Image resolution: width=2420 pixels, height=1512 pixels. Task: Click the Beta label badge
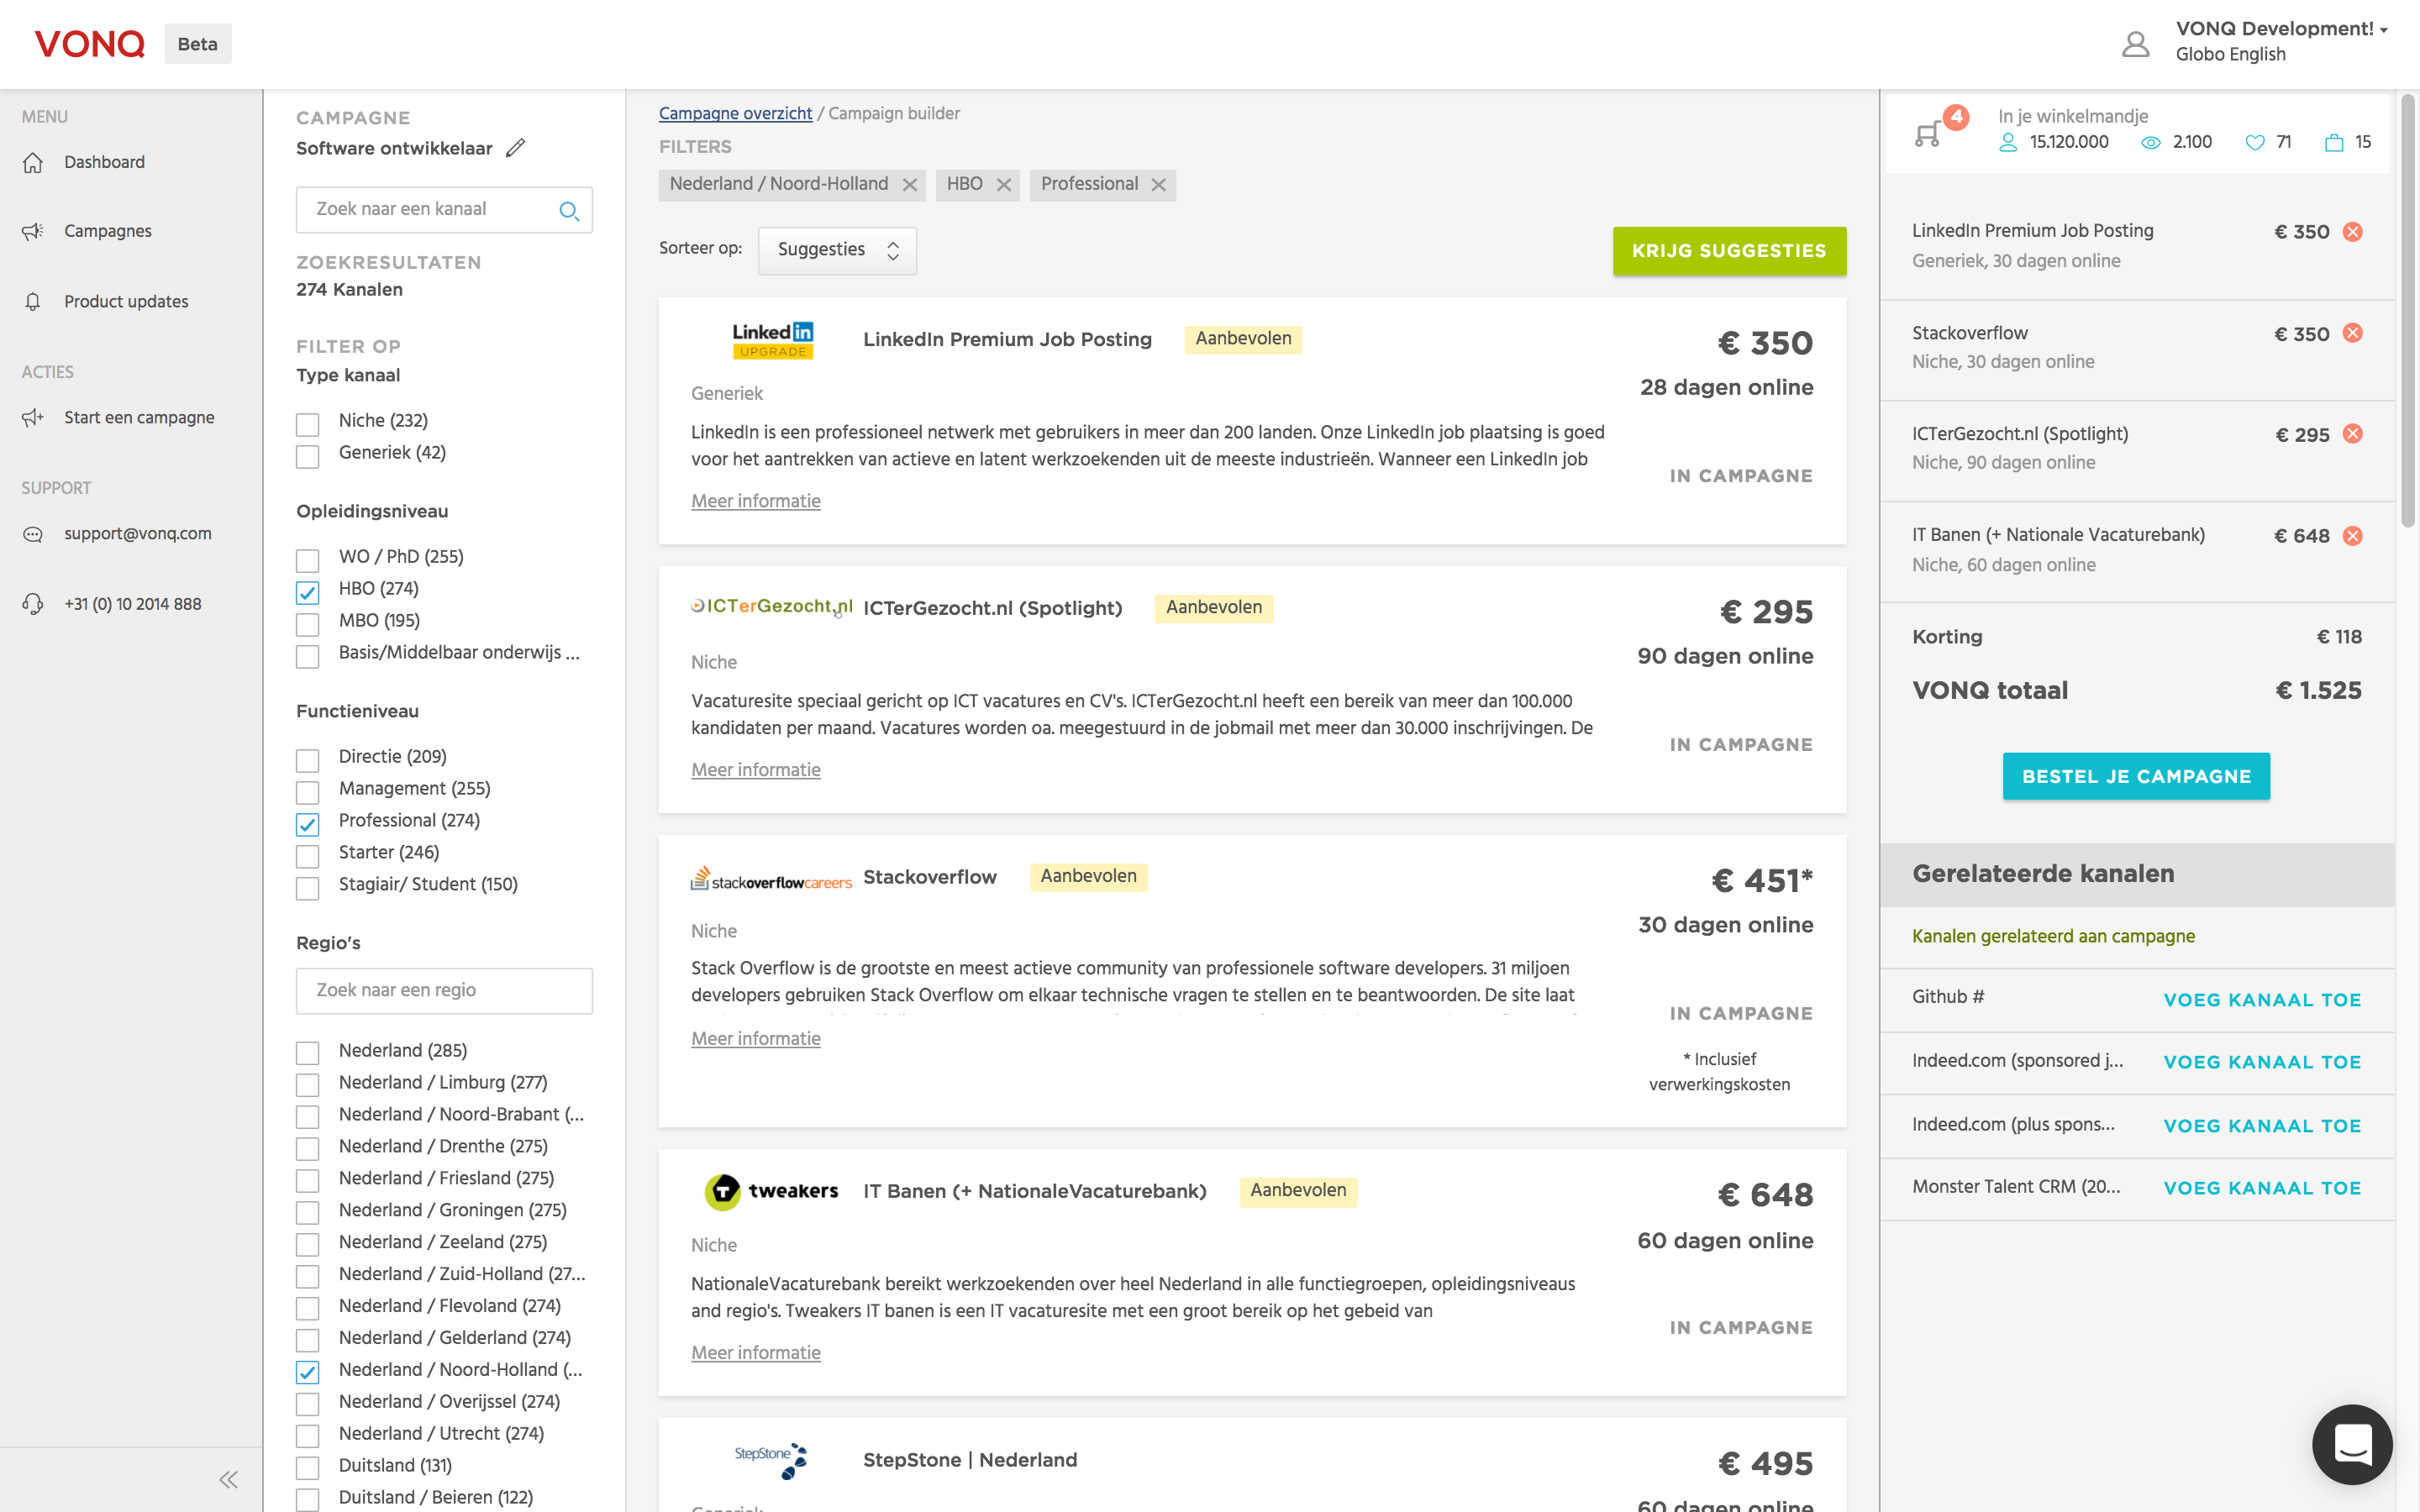pyautogui.click(x=198, y=44)
